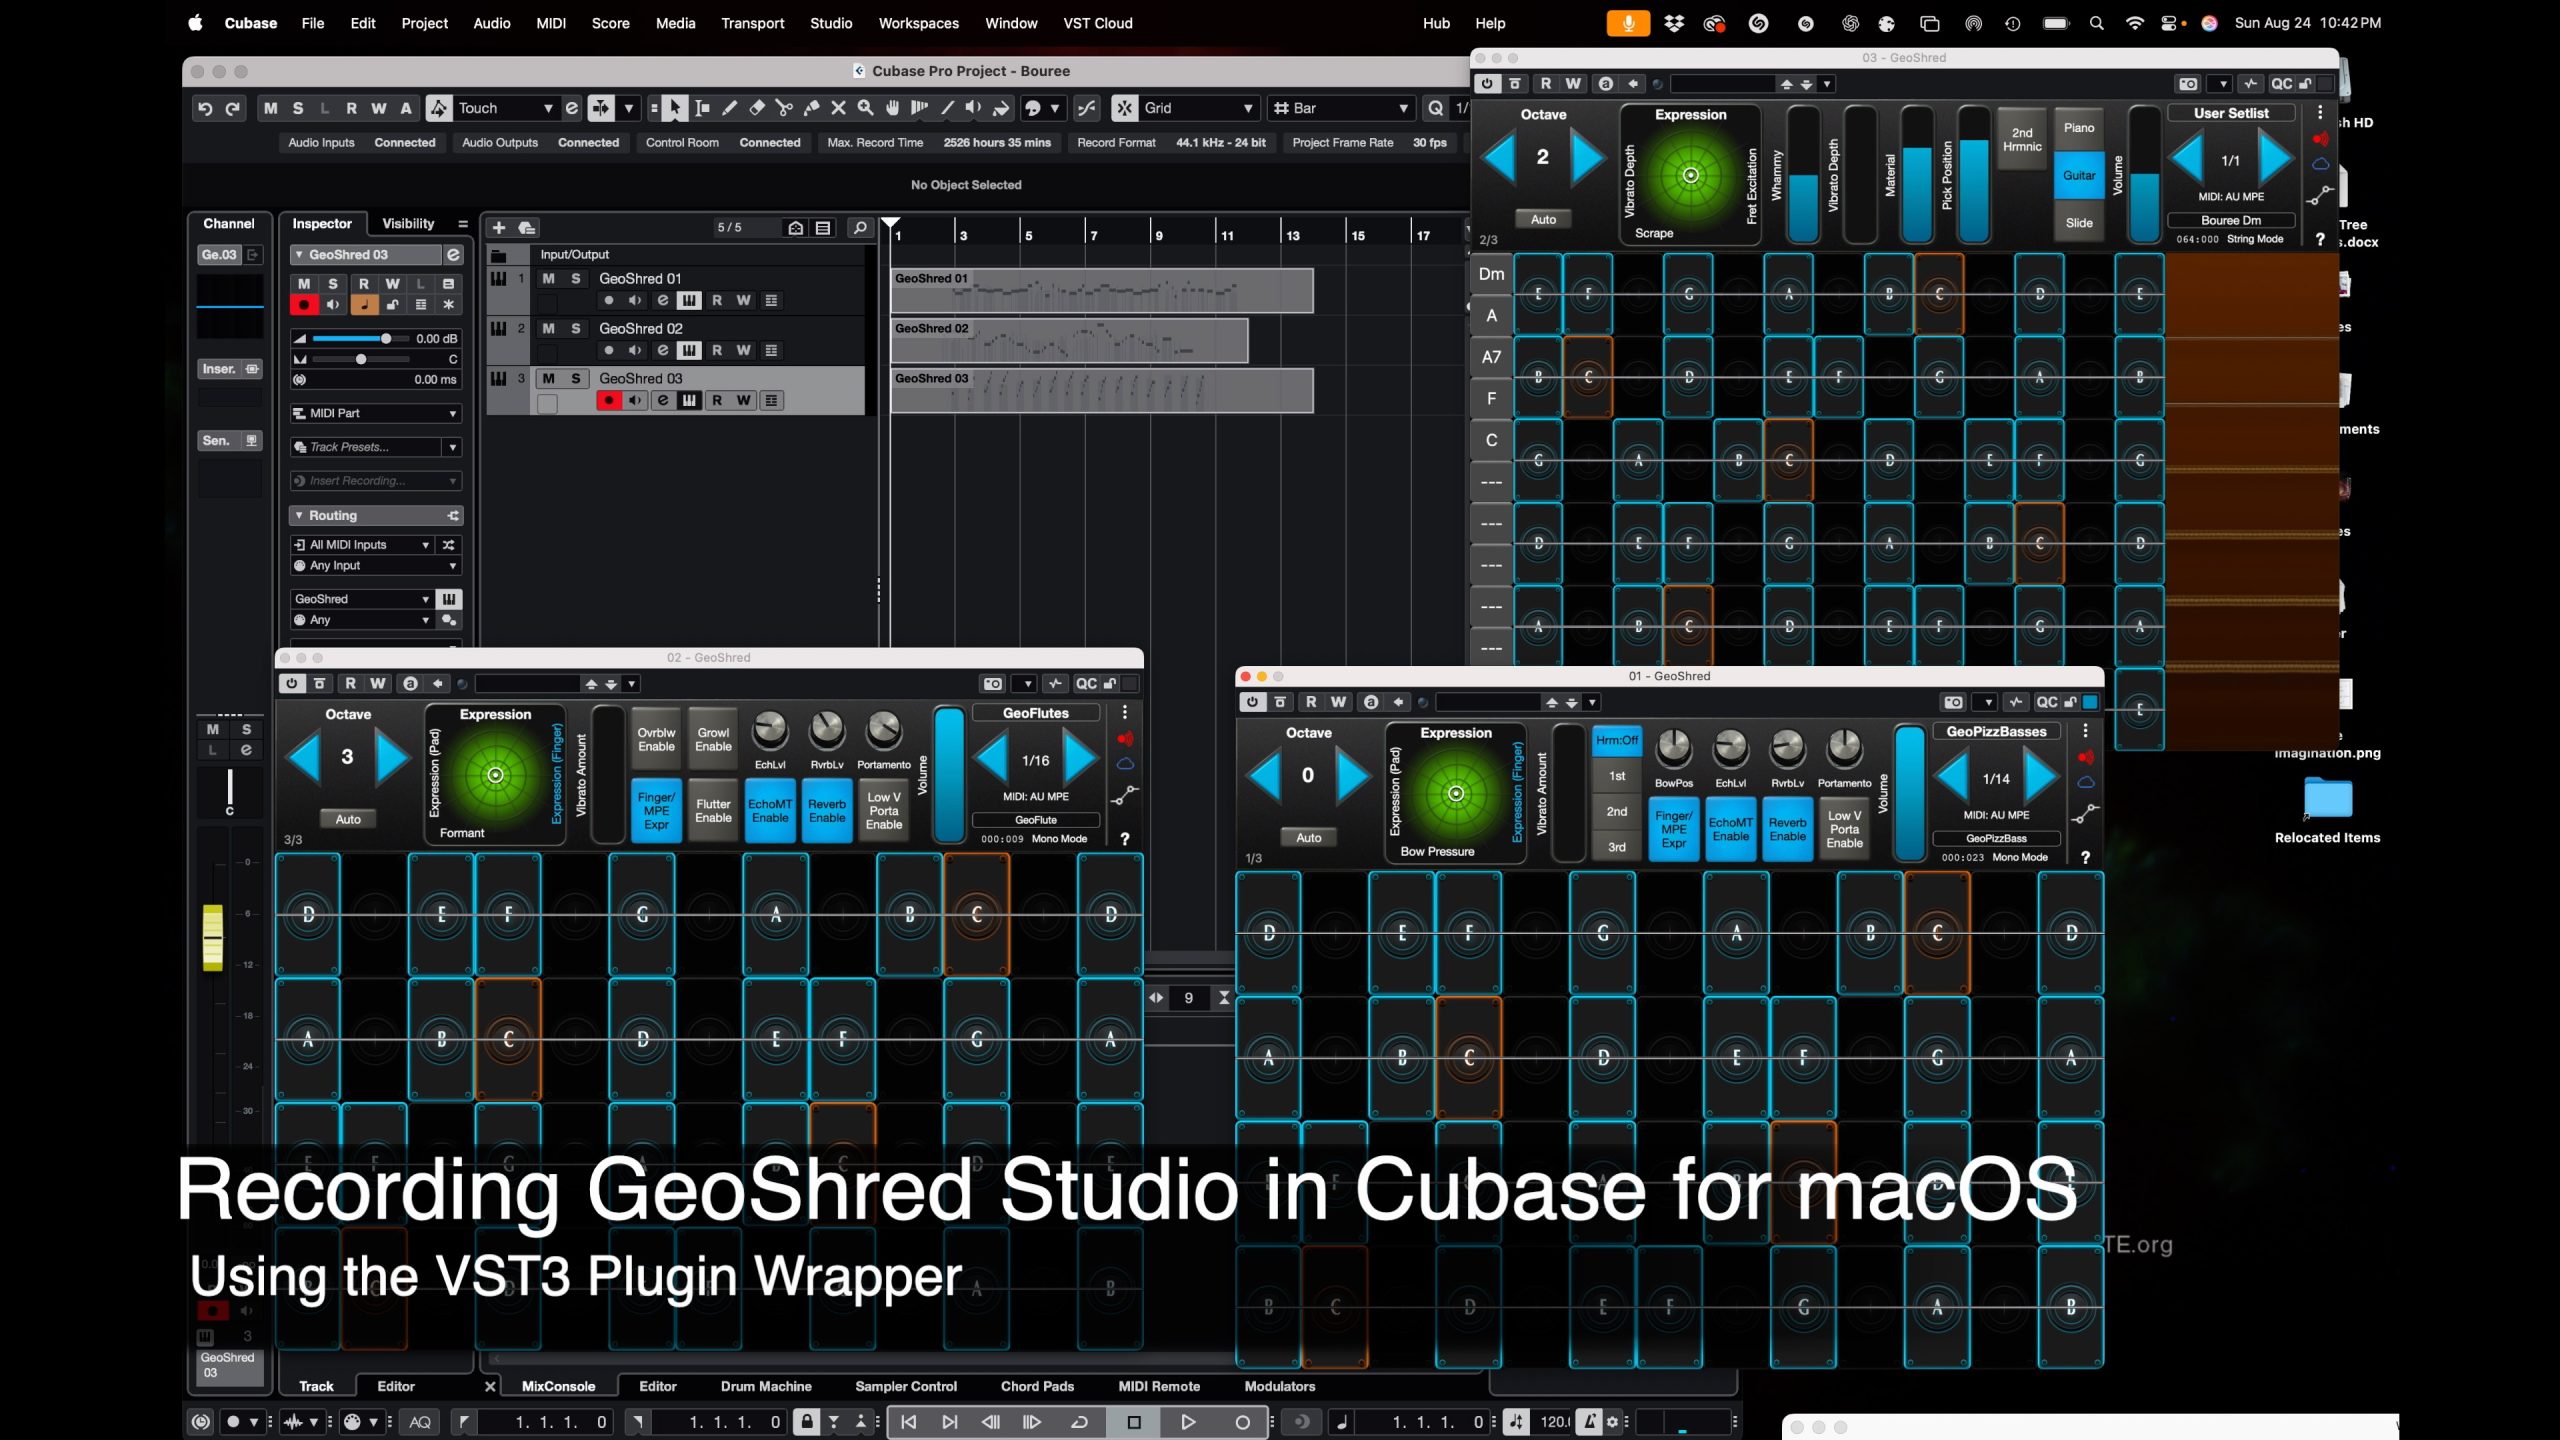
Task: Open the track search magnifier
Action: (x=859, y=228)
